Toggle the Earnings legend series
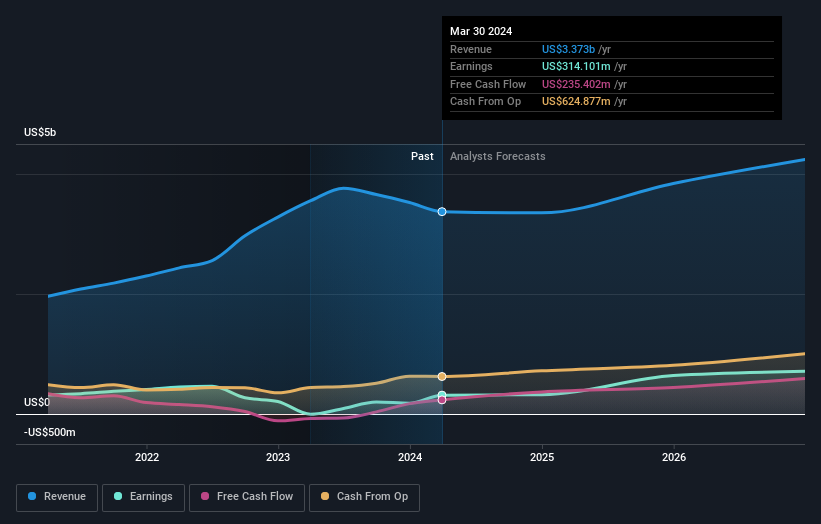Viewport: 821px width, 524px height. point(143,497)
